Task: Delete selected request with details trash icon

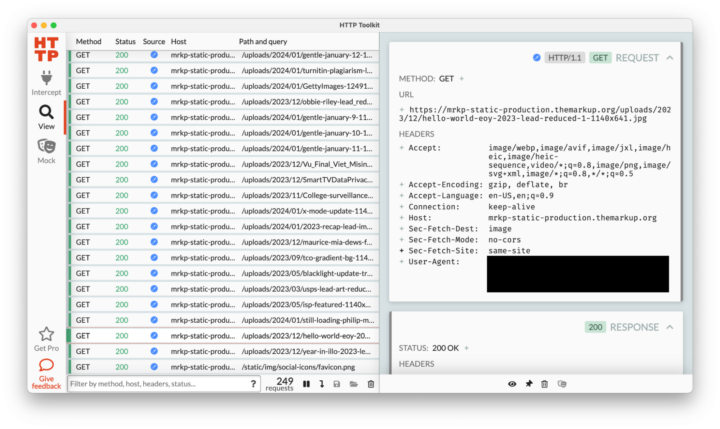Action: [545, 384]
